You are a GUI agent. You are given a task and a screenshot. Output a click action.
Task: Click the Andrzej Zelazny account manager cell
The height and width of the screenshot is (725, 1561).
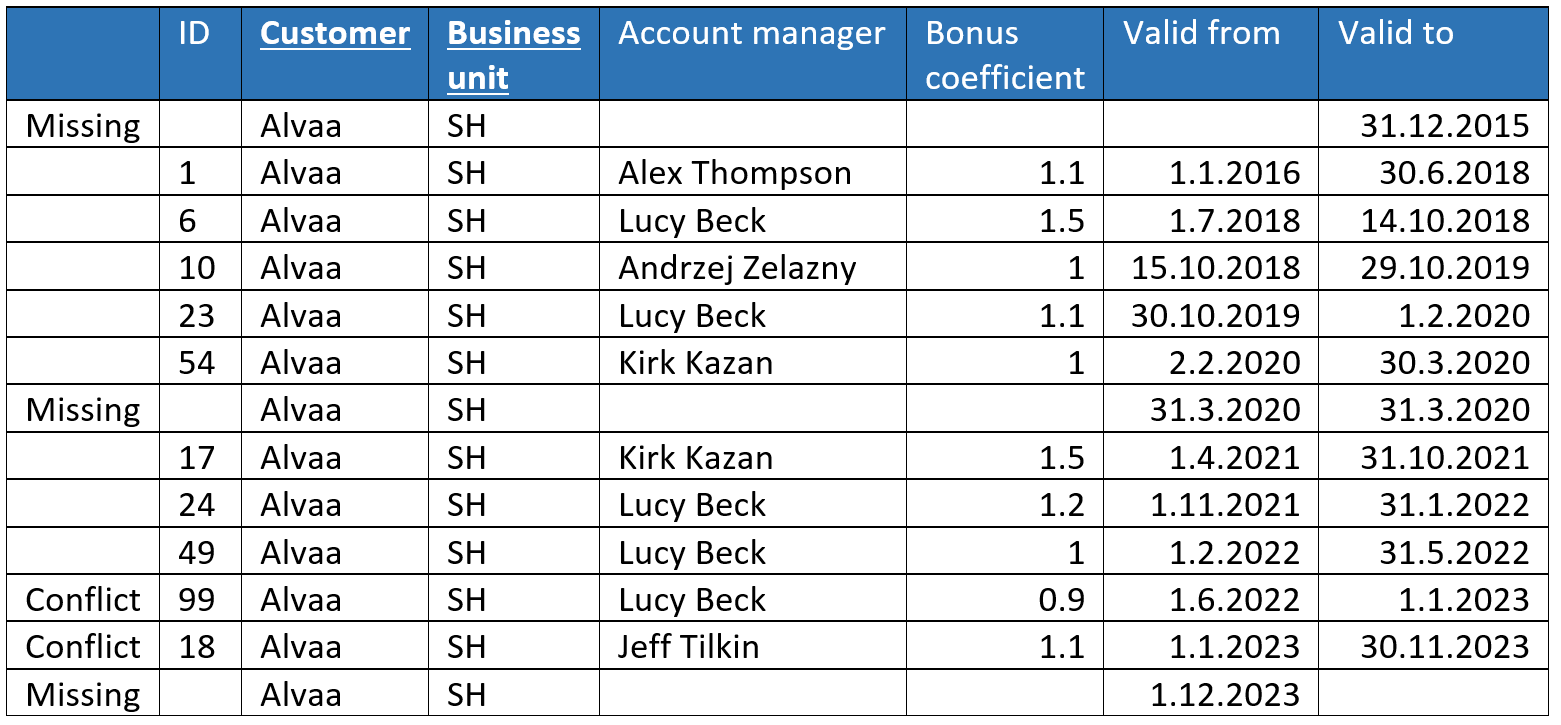click(x=737, y=268)
